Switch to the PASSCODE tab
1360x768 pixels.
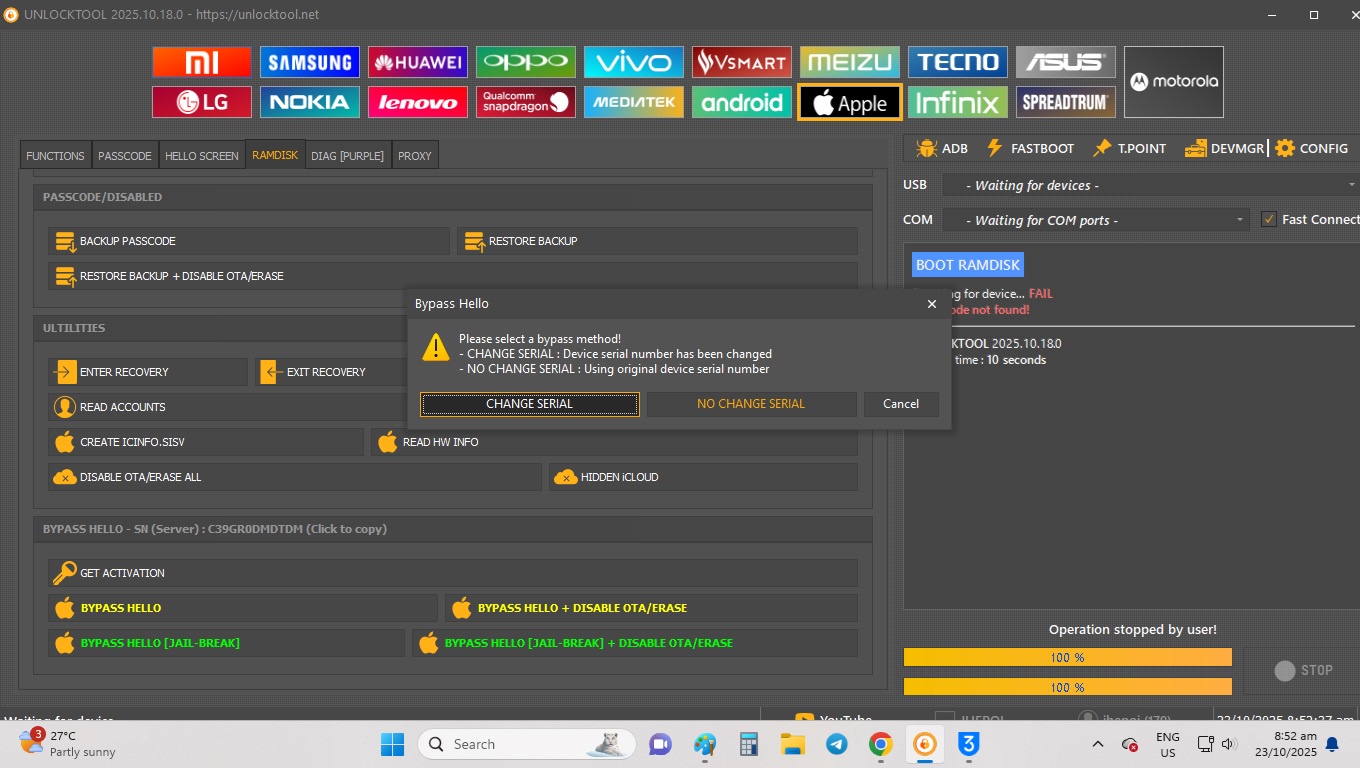(125, 156)
